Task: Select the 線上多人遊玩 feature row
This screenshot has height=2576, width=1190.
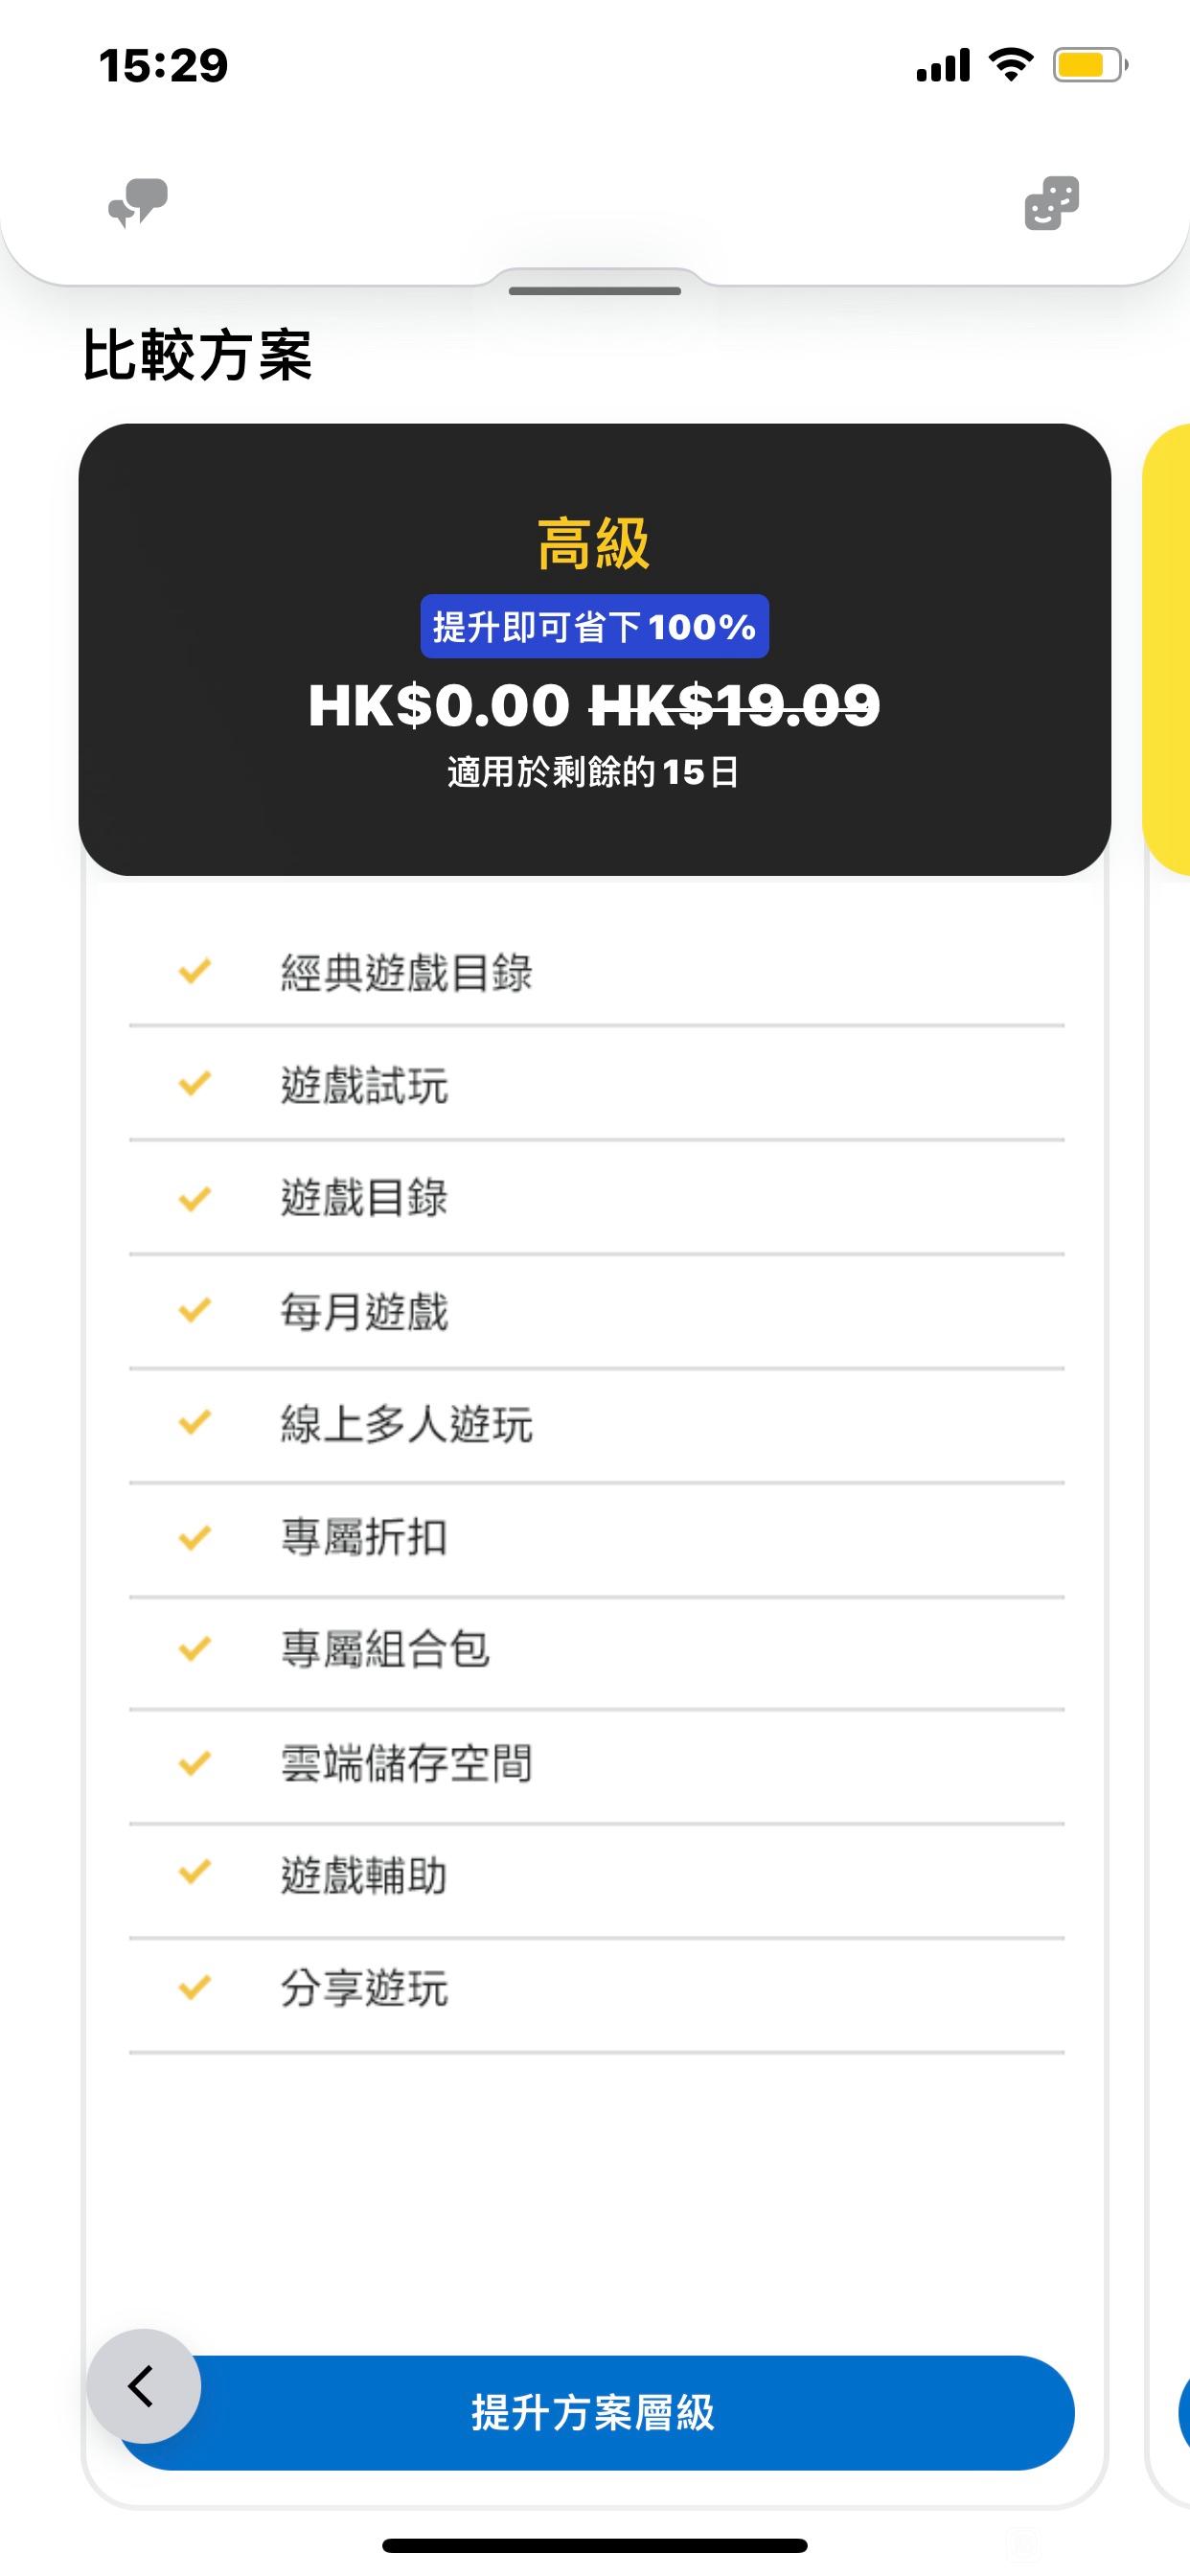Action: 596,1424
